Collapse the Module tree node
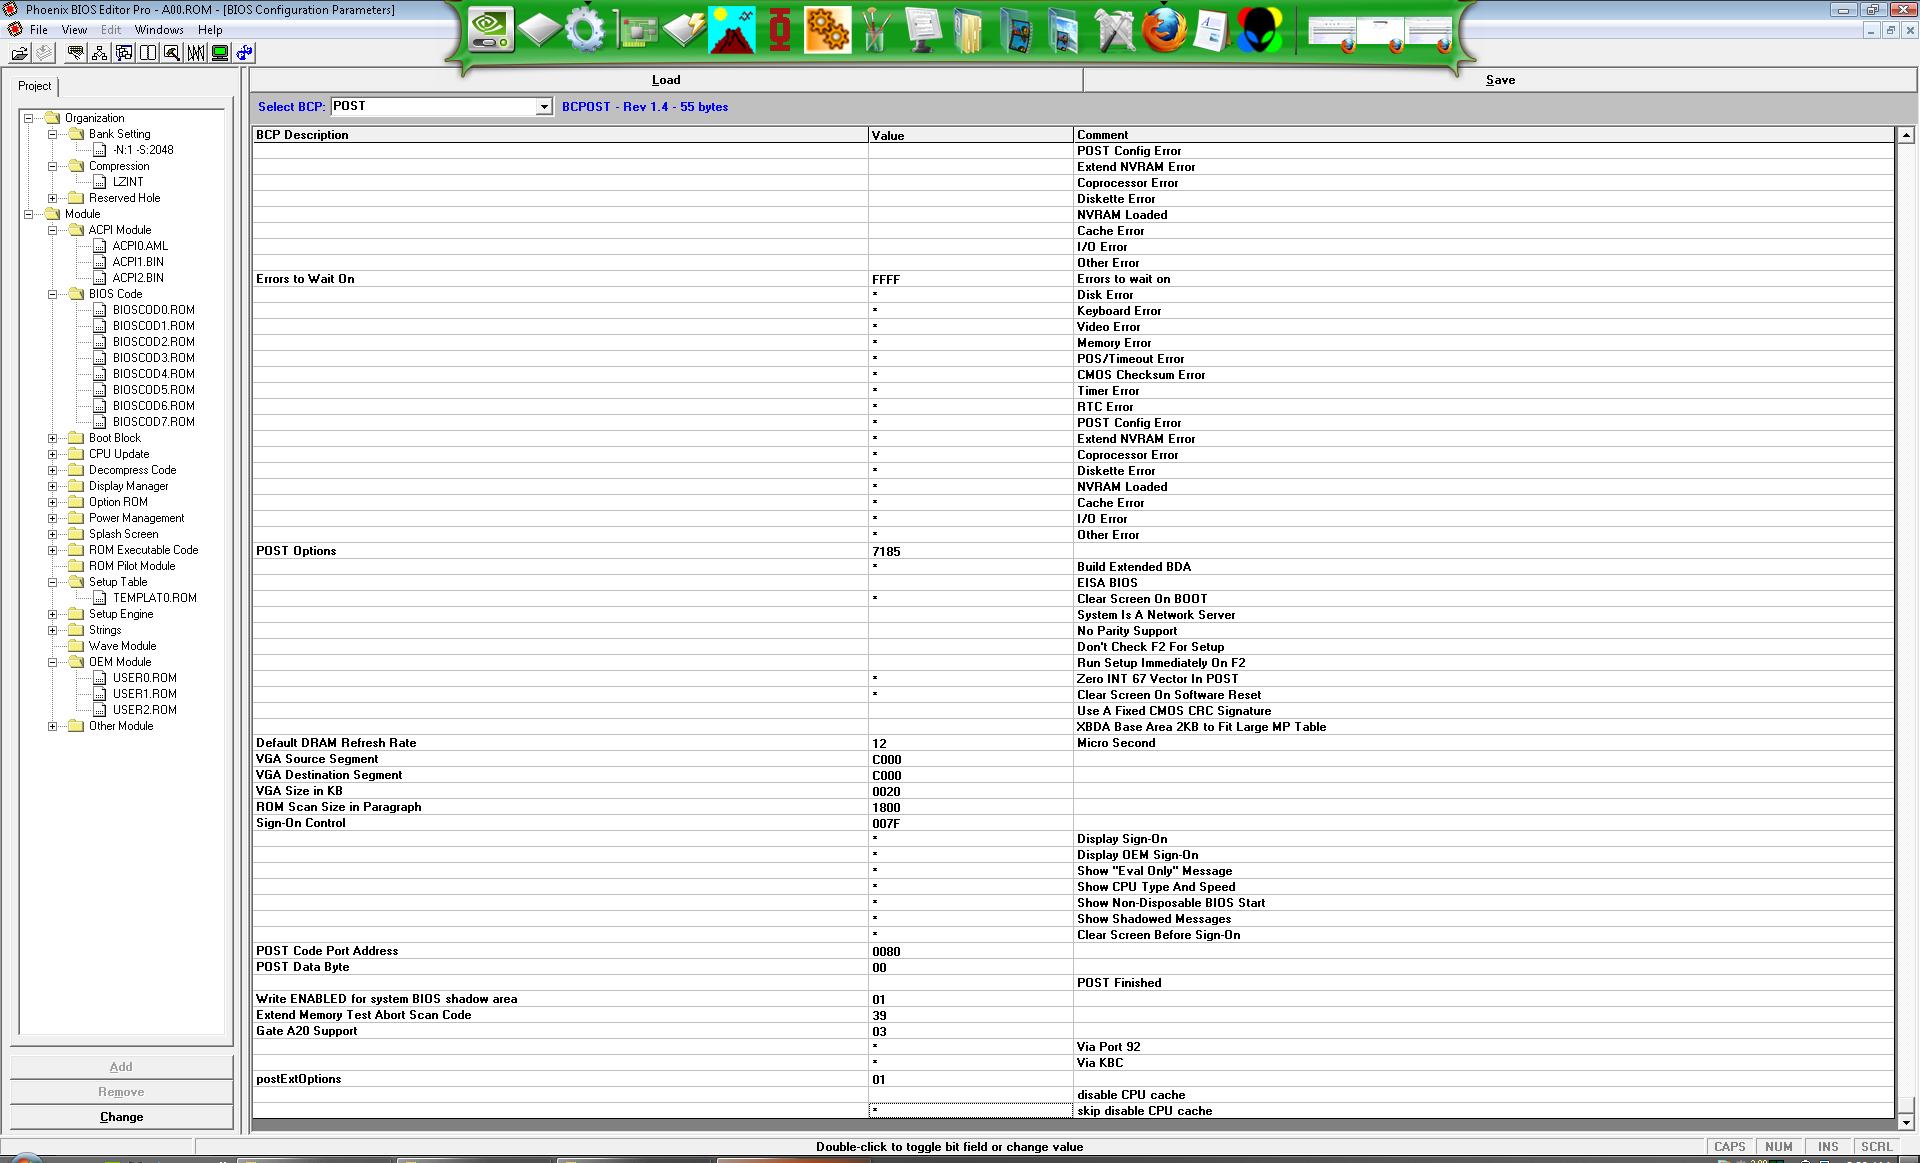Viewport: 1920px width, 1163px height. click(x=29, y=214)
